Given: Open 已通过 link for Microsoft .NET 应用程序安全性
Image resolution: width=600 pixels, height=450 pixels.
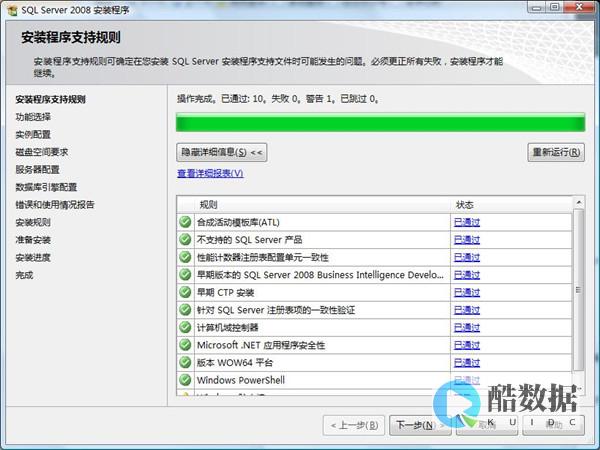Looking at the screenshot, I should tap(467, 345).
